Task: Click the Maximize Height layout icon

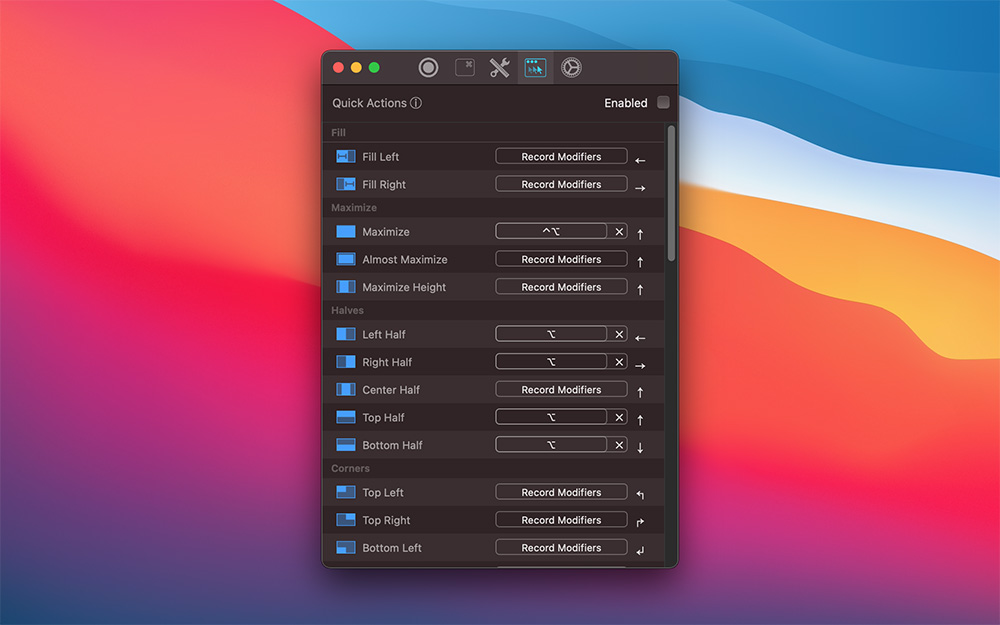Action: (x=346, y=287)
